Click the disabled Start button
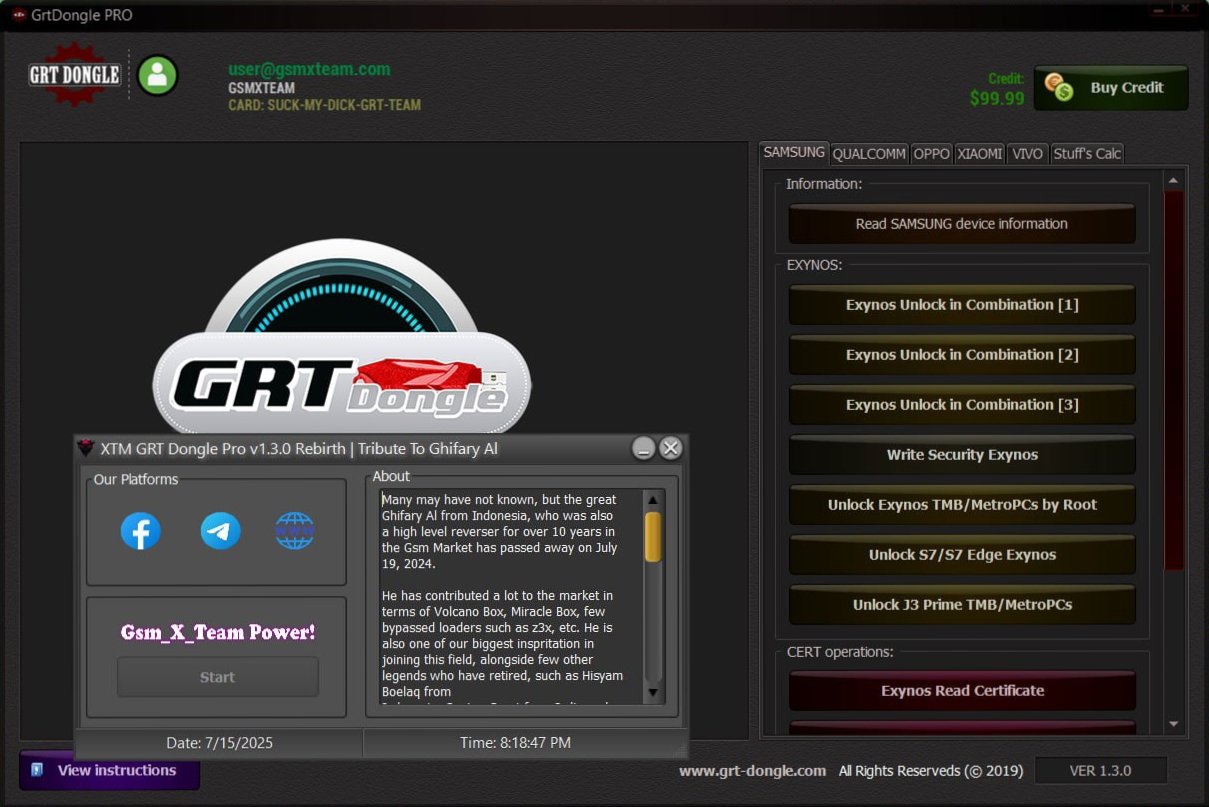The height and width of the screenshot is (807, 1209). tap(217, 677)
